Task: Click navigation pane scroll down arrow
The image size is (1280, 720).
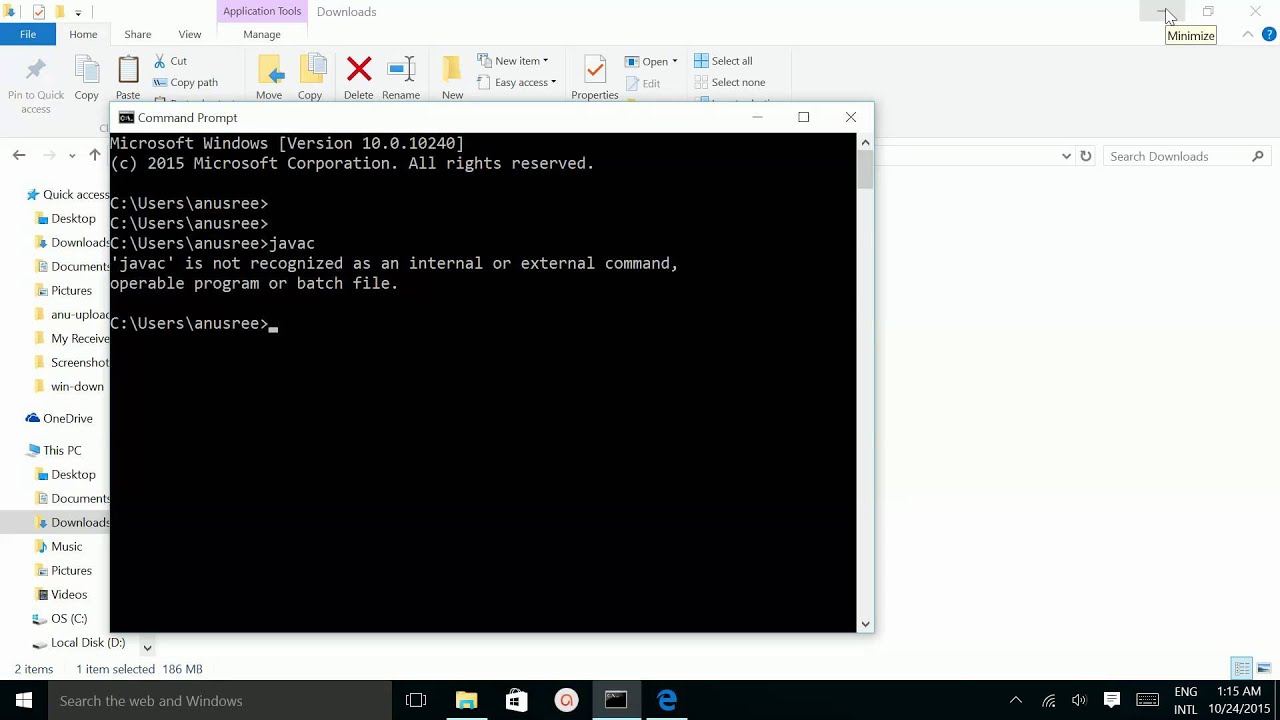Action: [147, 647]
